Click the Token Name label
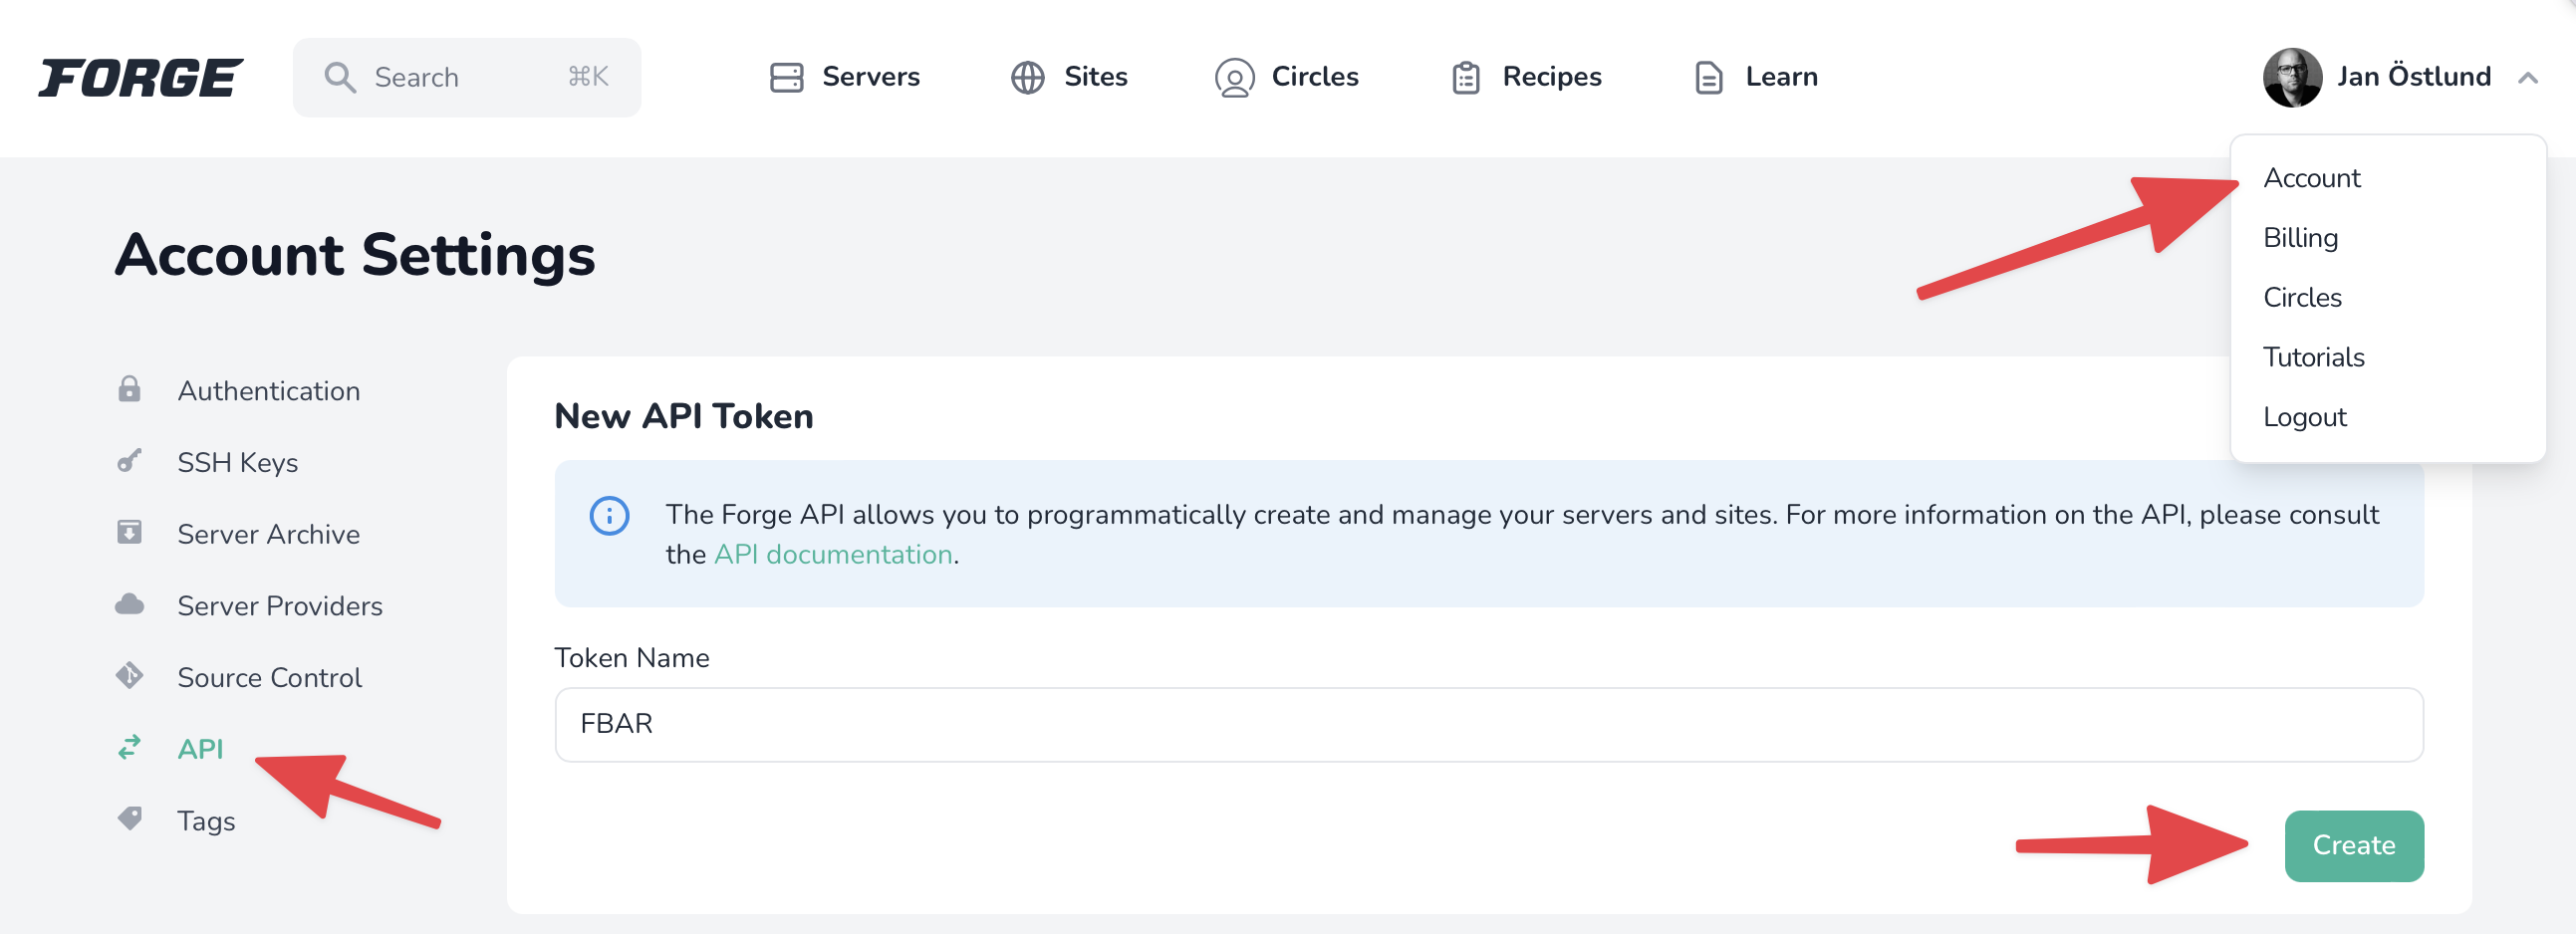 coord(631,658)
